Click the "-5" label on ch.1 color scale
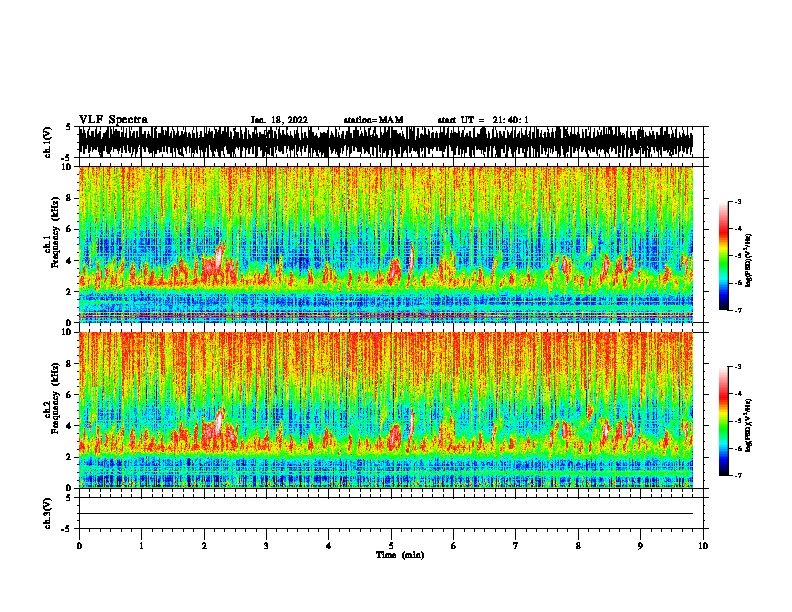The height and width of the screenshot is (612, 792). pos(737,256)
